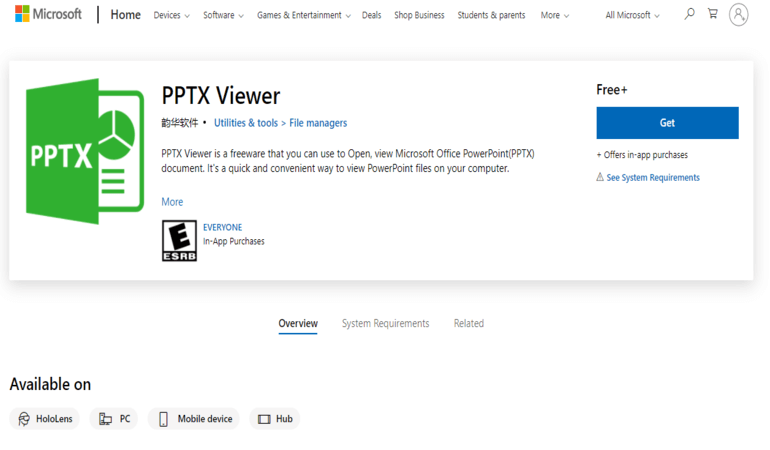770x450 pixels.
Task: Click the EVERYONE rating link
Action: pyautogui.click(x=222, y=227)
